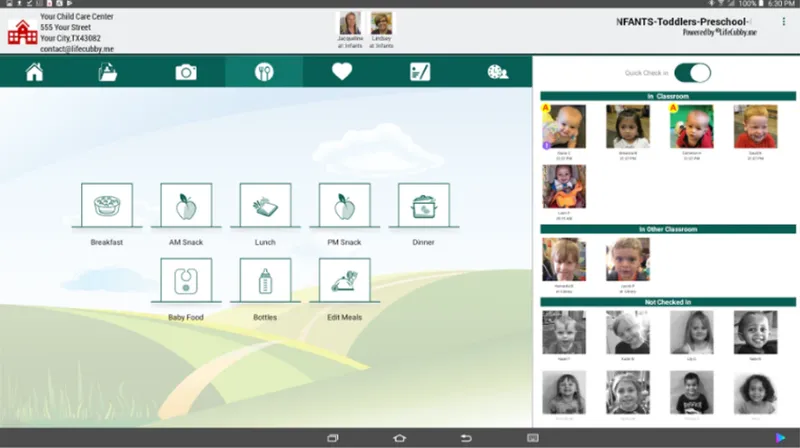
Task: Click the Powered by LifeCubby.me text
Action: (x=719, y=32)
